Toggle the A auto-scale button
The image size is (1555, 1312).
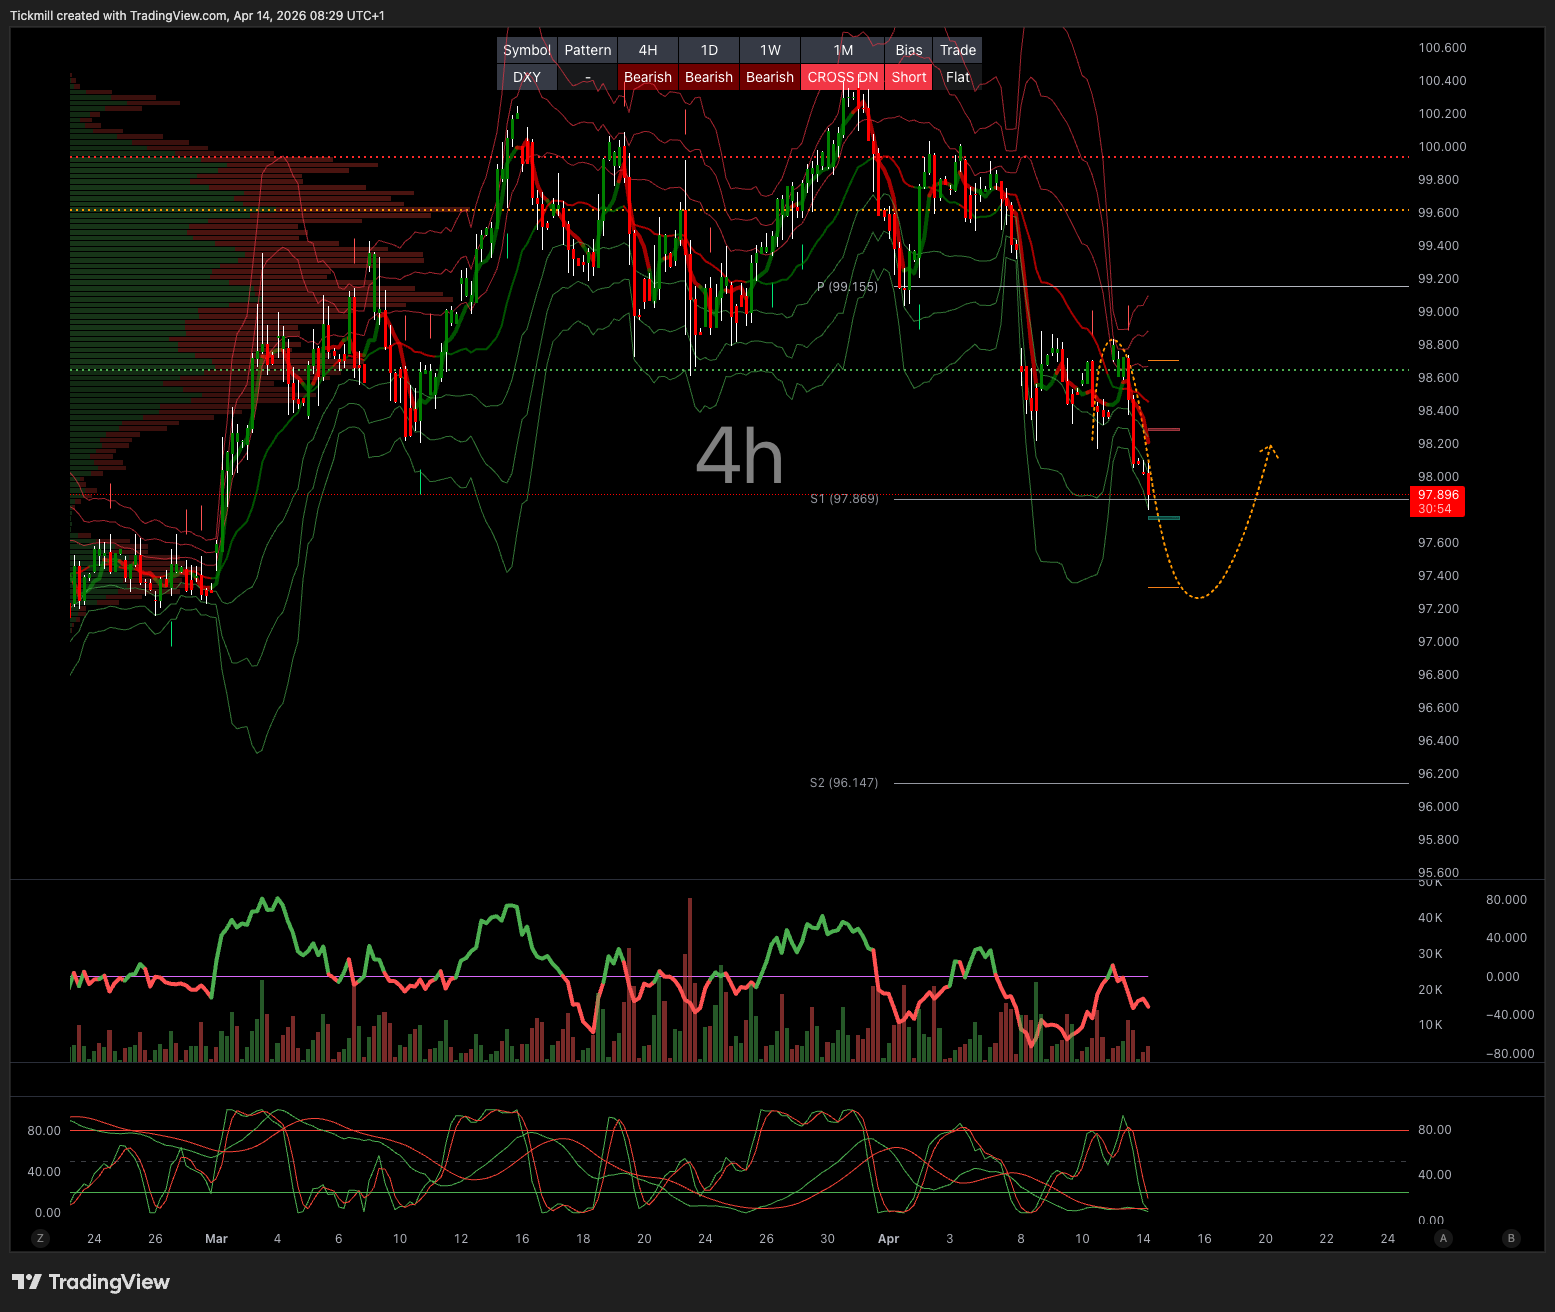pyautogui.click(x=1443, y=1238)
